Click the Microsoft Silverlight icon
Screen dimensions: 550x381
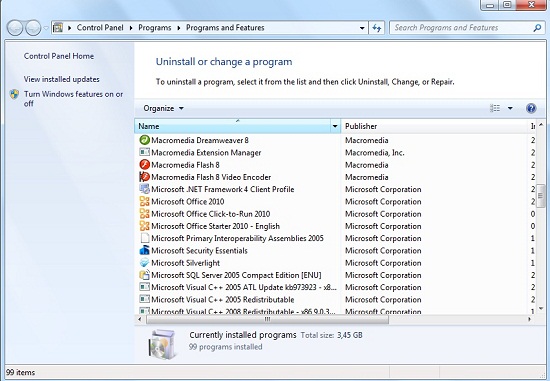point(145,263)
